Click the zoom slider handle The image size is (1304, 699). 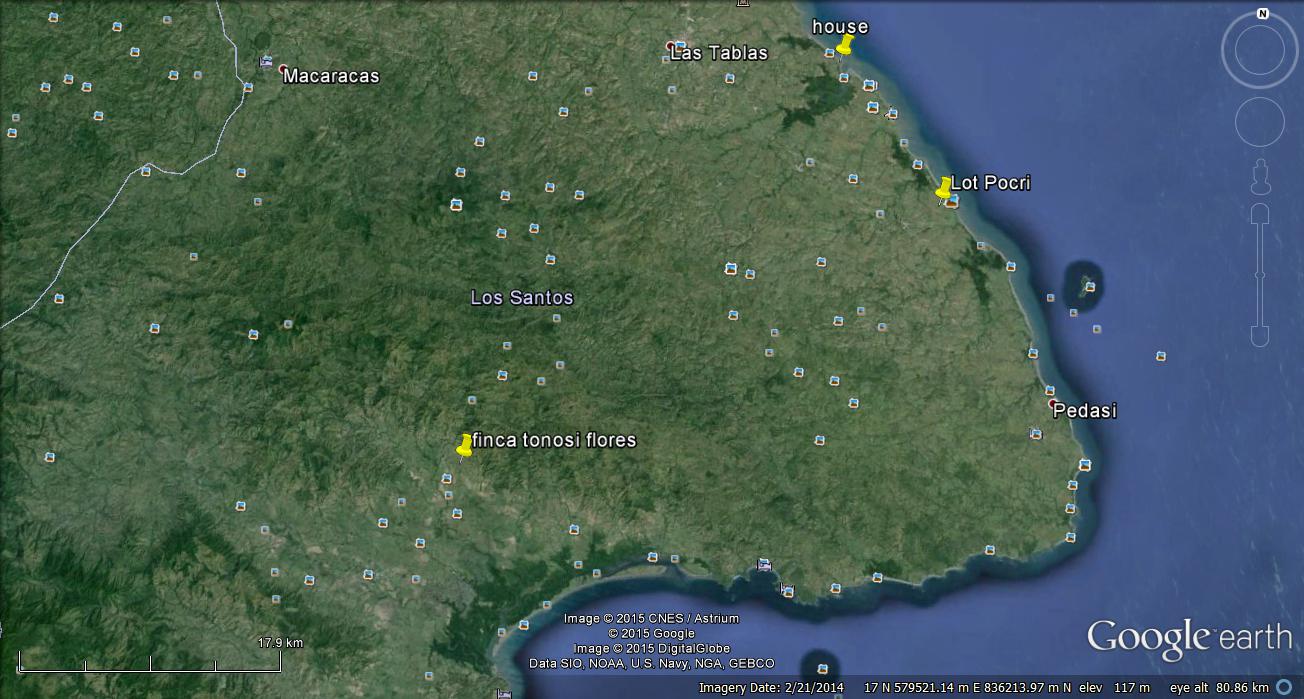point(1259,274)
